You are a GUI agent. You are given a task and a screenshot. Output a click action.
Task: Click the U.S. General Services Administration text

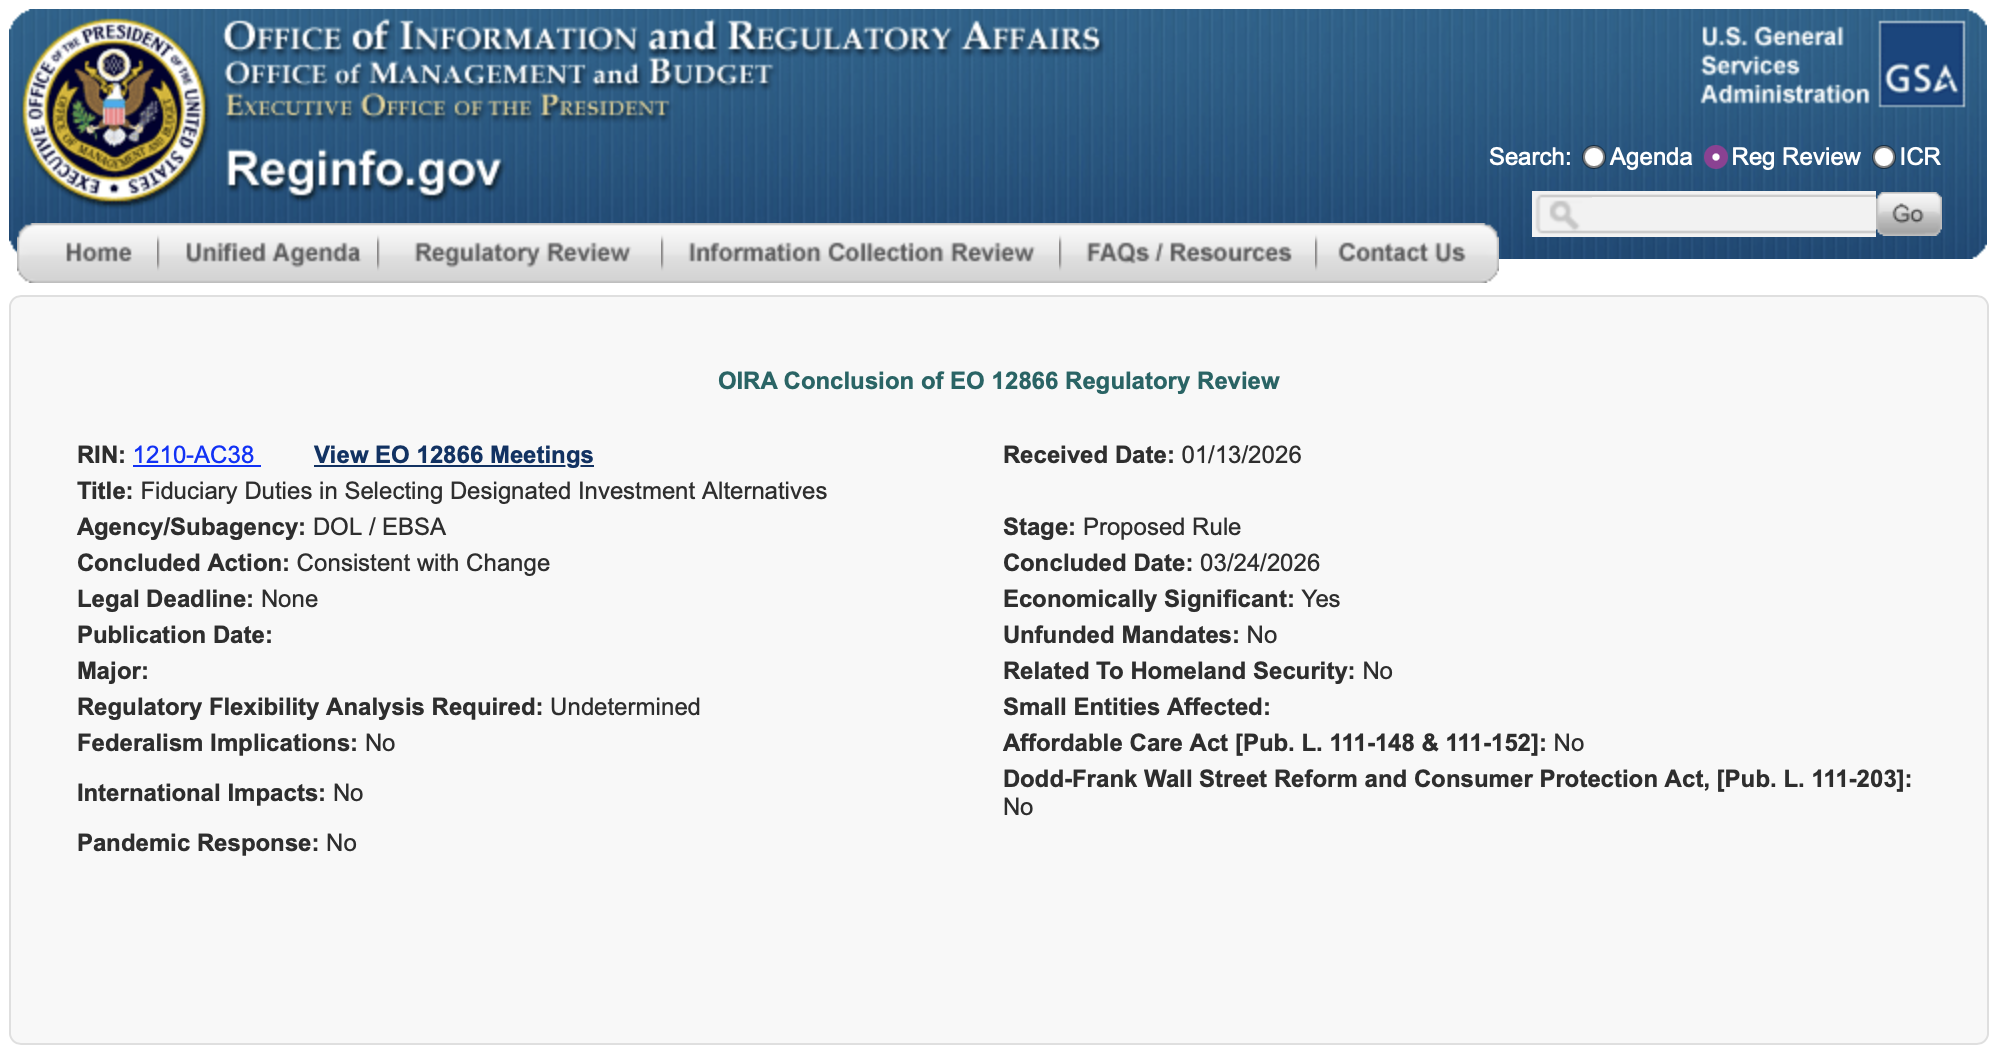click(1784, 66)
